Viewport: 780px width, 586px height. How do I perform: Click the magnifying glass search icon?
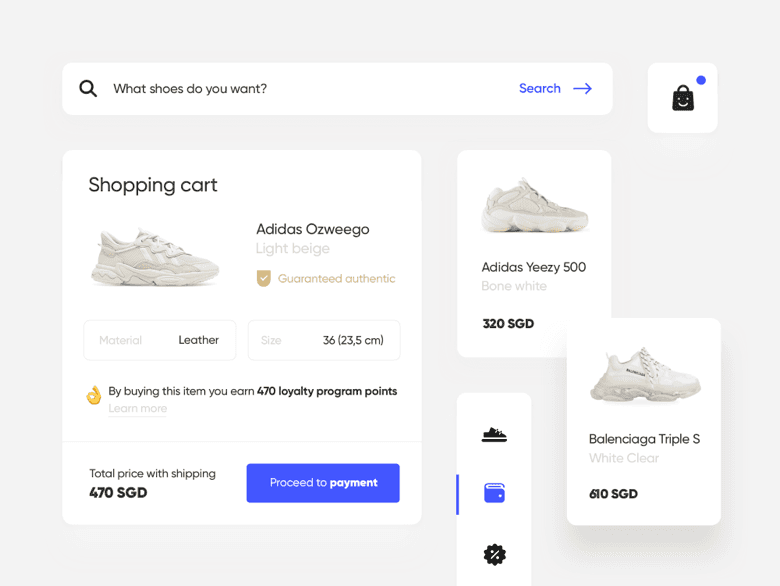(88, 89)
